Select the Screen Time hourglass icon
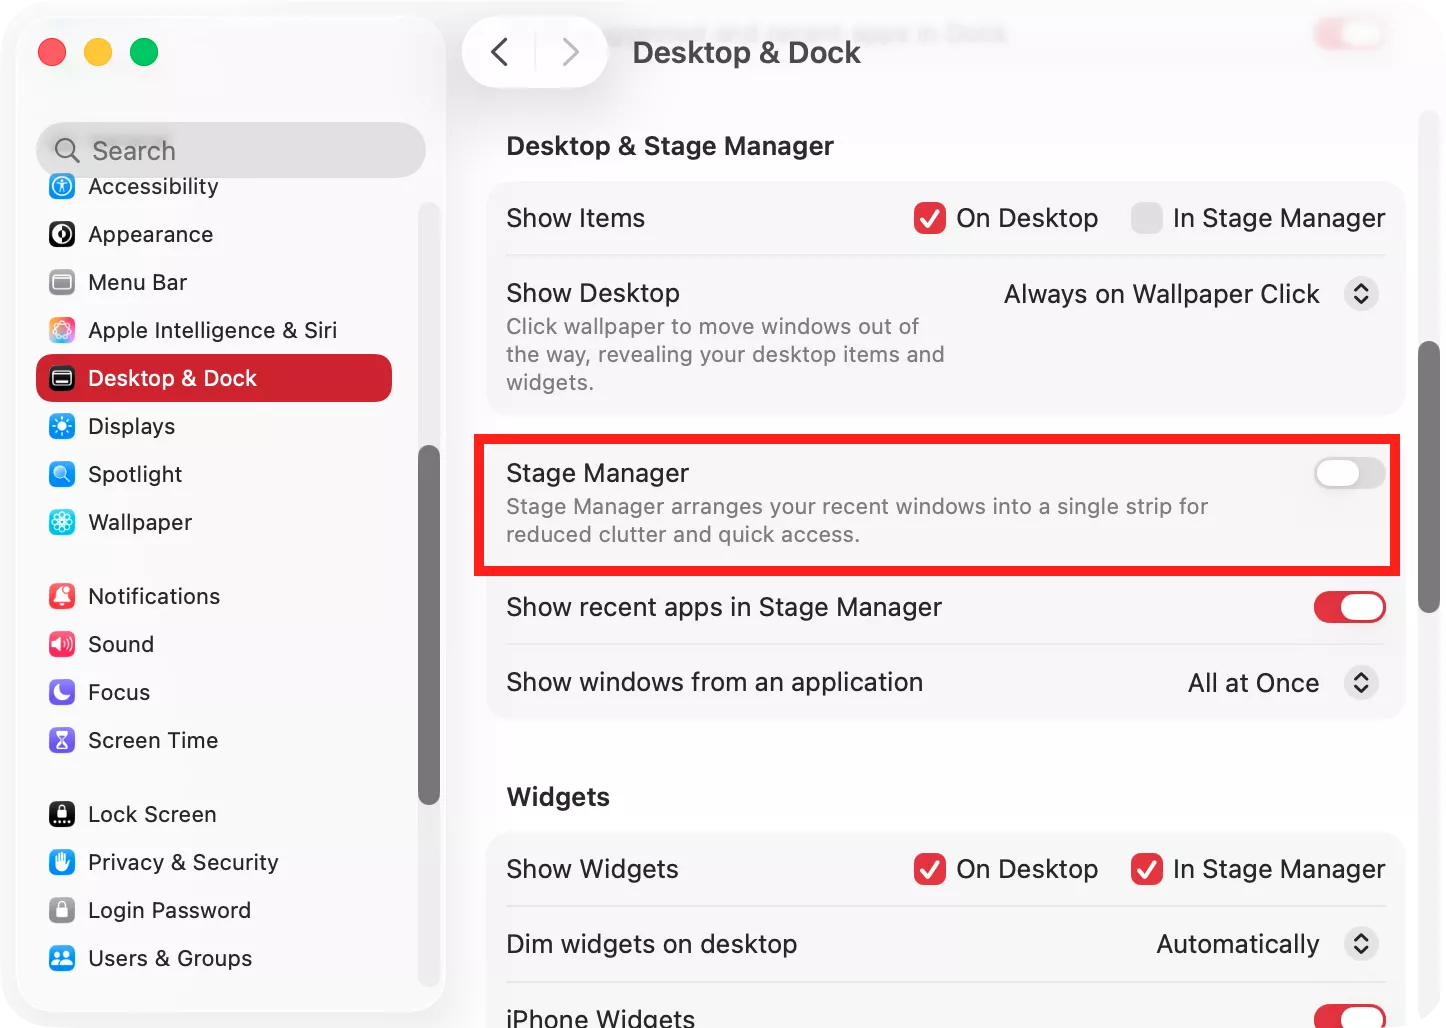Image resolution: width=1446 pixels, height=1028 pixels. [62, 740]
